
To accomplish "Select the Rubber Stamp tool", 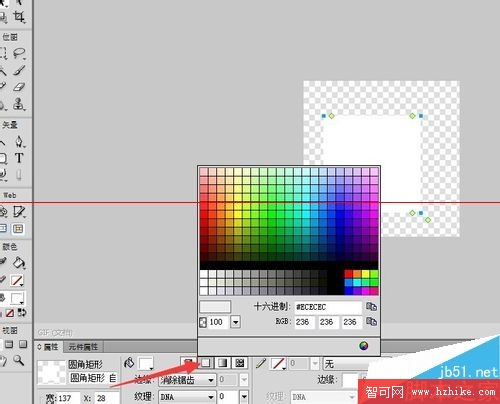I will (x=19, y=104).
